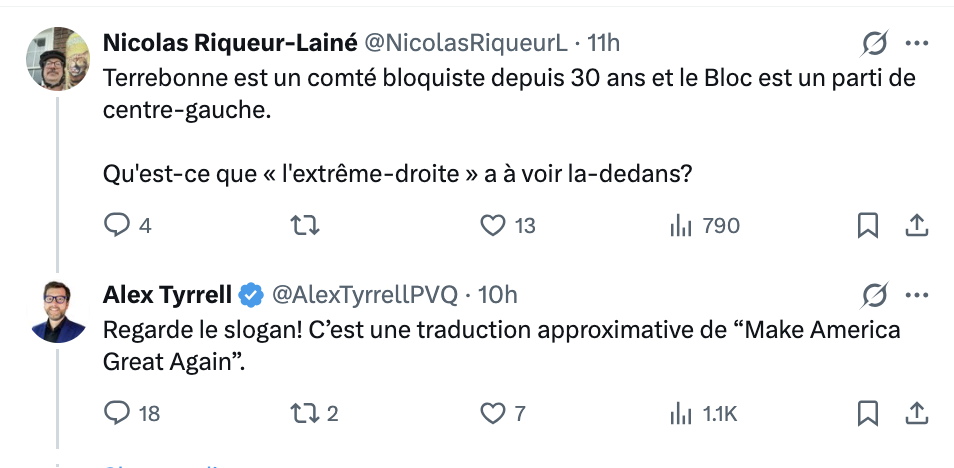Reply to Alex Tyrrell's tweet
The width and height of the screenshot is (954, 468).
[x=118, y=412]
